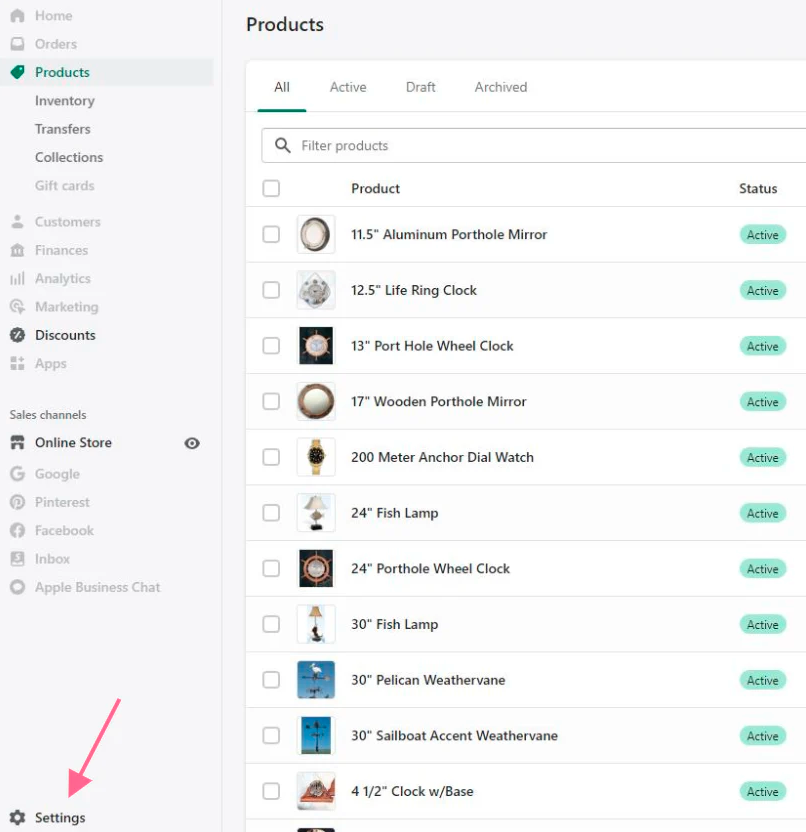Open Collections in the sidebar
The width and height of the screenshot is (806, 832).
[x=68, y=157]
